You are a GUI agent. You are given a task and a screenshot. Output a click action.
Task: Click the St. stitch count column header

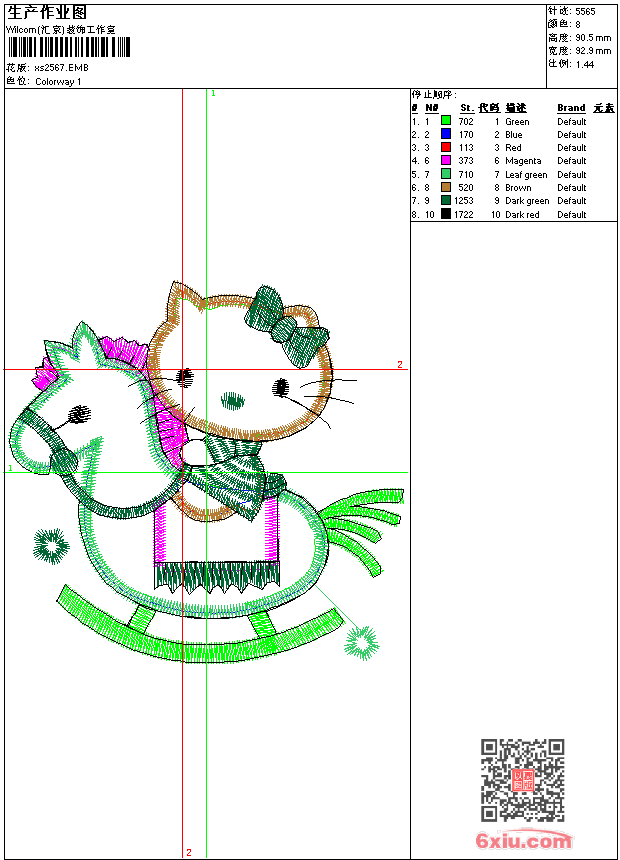(x=466, y=108)
